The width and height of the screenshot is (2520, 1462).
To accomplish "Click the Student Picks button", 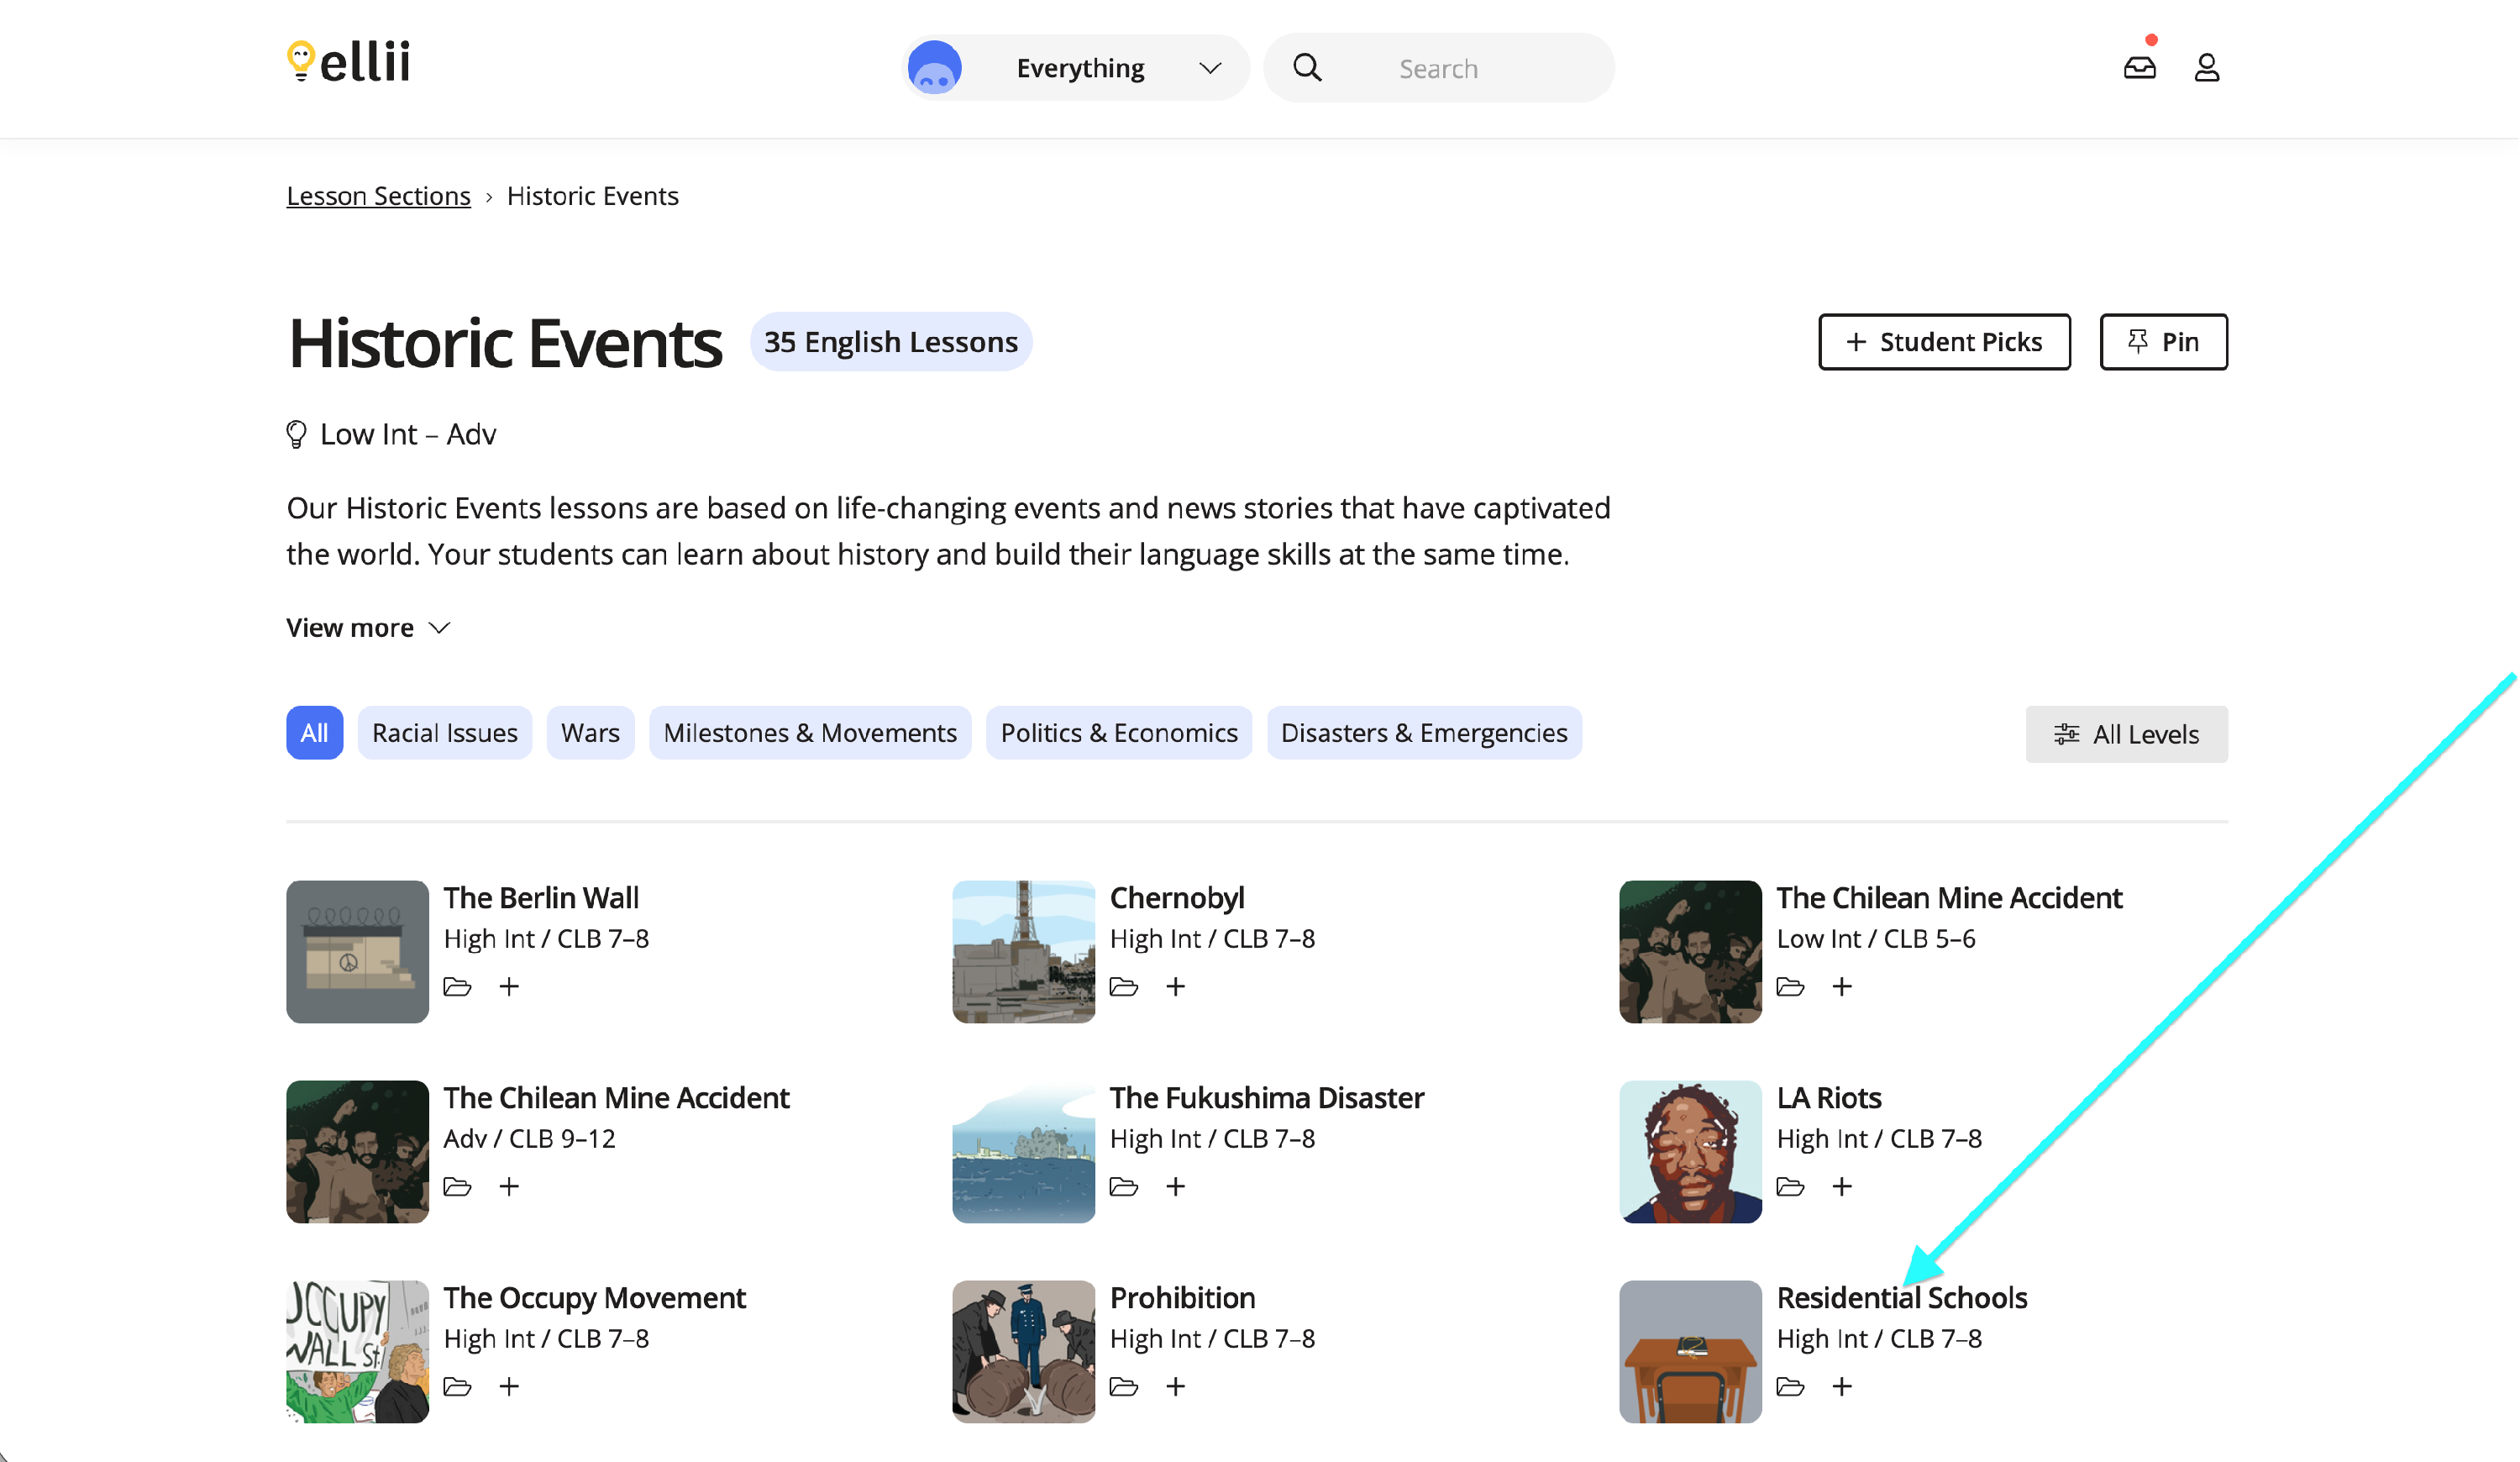I will click(x=1944, y=342).
